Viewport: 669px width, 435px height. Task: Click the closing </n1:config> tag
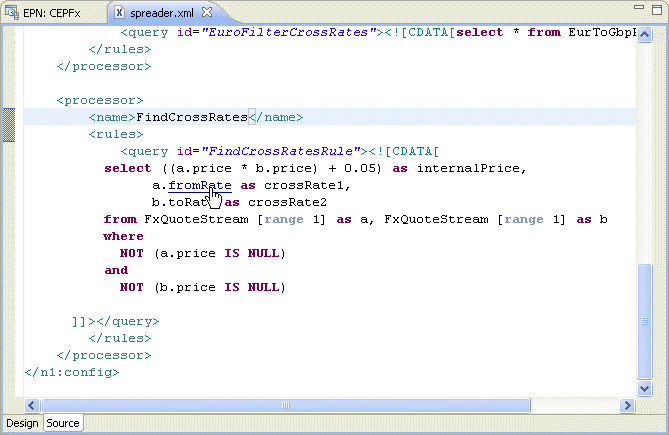tap(72, 372)
